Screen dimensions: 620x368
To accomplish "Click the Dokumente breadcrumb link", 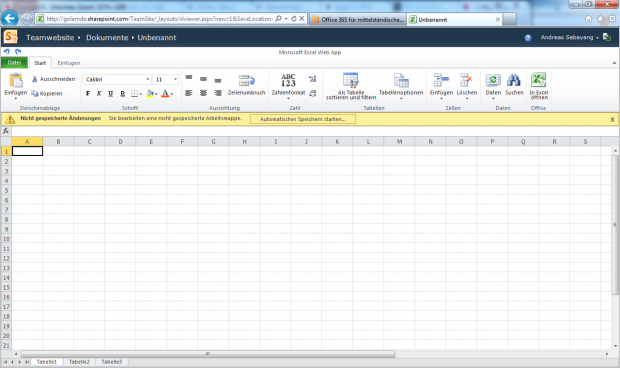I will point(107,38).
